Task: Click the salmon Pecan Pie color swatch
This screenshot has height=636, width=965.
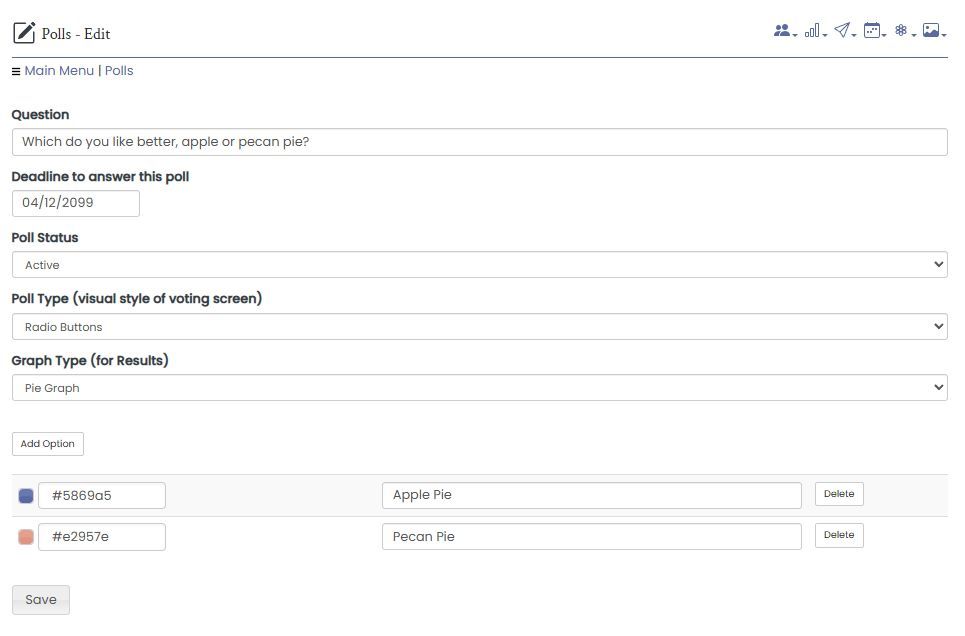Action: pyautogui.click(x=26, y=537)
